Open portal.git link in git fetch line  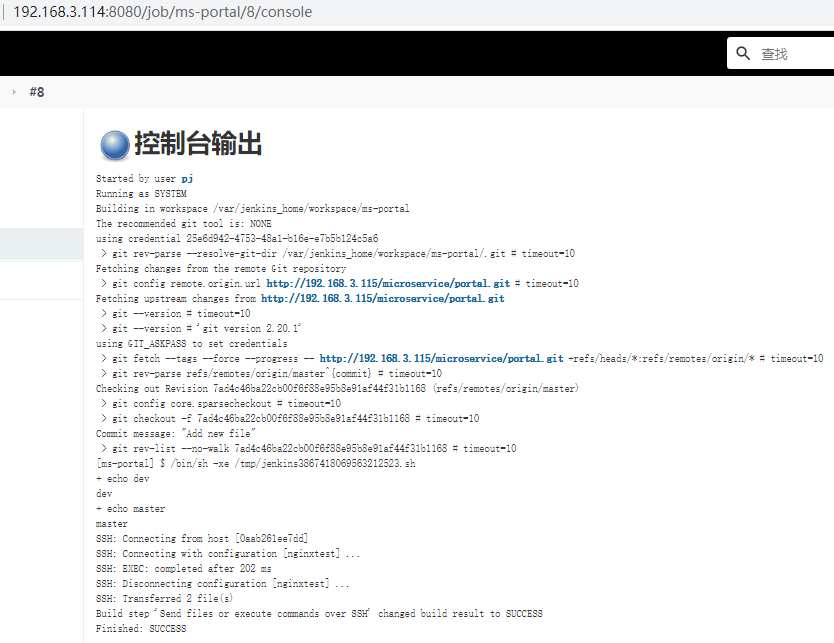[x=441, y=358]
